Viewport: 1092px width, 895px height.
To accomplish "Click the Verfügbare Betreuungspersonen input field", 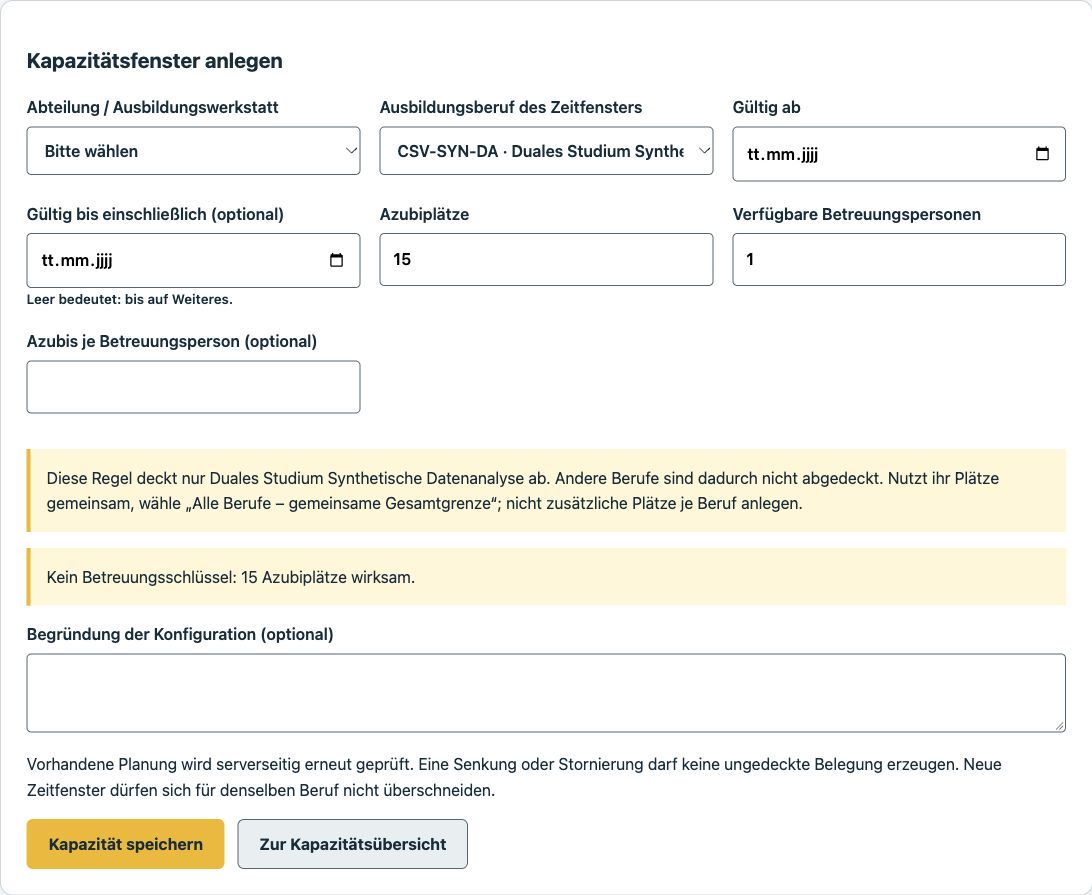I will pos(898,259).
